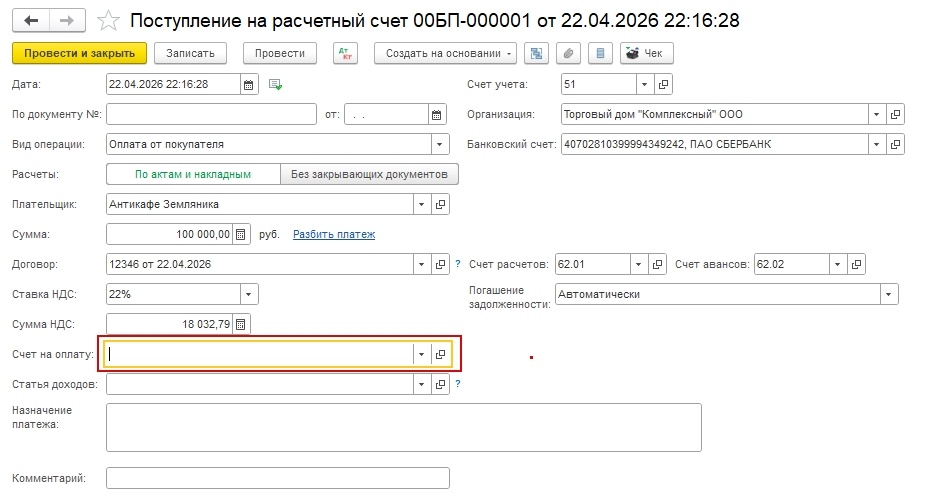Expand the Статья доходов dropdown
This screenshot has height=502, width=929.
click(421, 384)
